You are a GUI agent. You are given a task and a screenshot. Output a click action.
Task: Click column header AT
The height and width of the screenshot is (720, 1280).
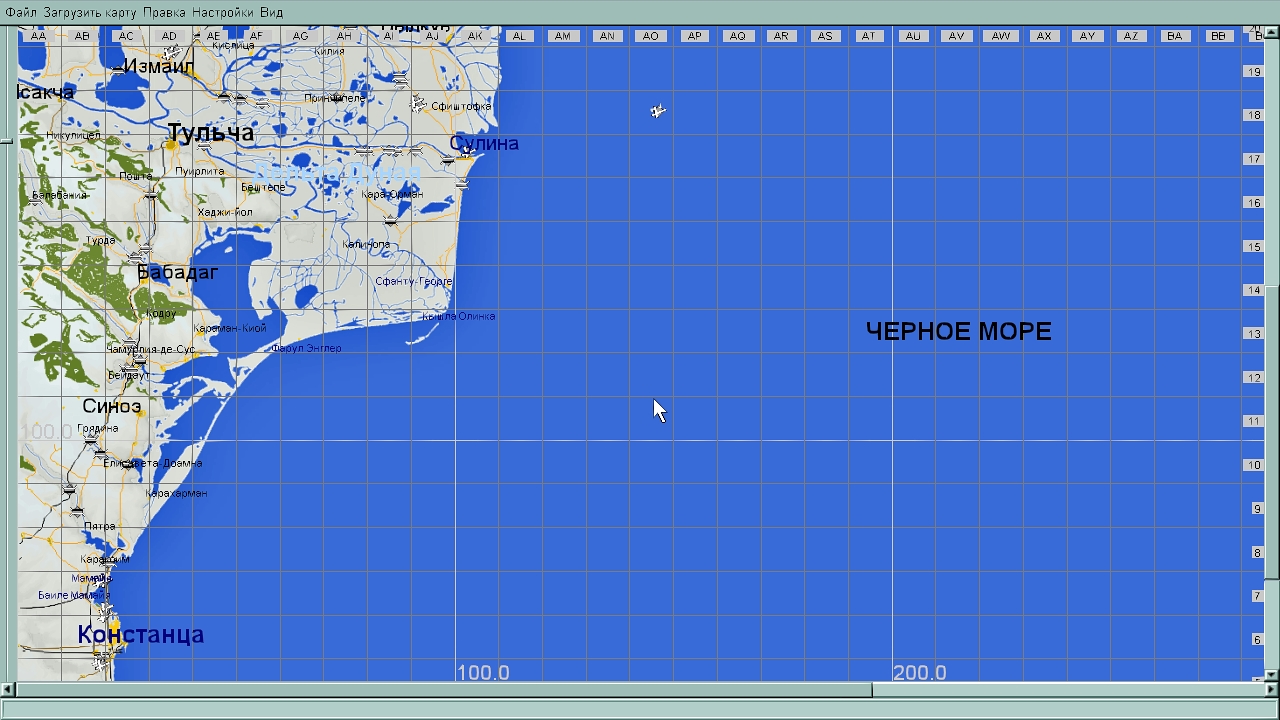(x=868, y=36)
